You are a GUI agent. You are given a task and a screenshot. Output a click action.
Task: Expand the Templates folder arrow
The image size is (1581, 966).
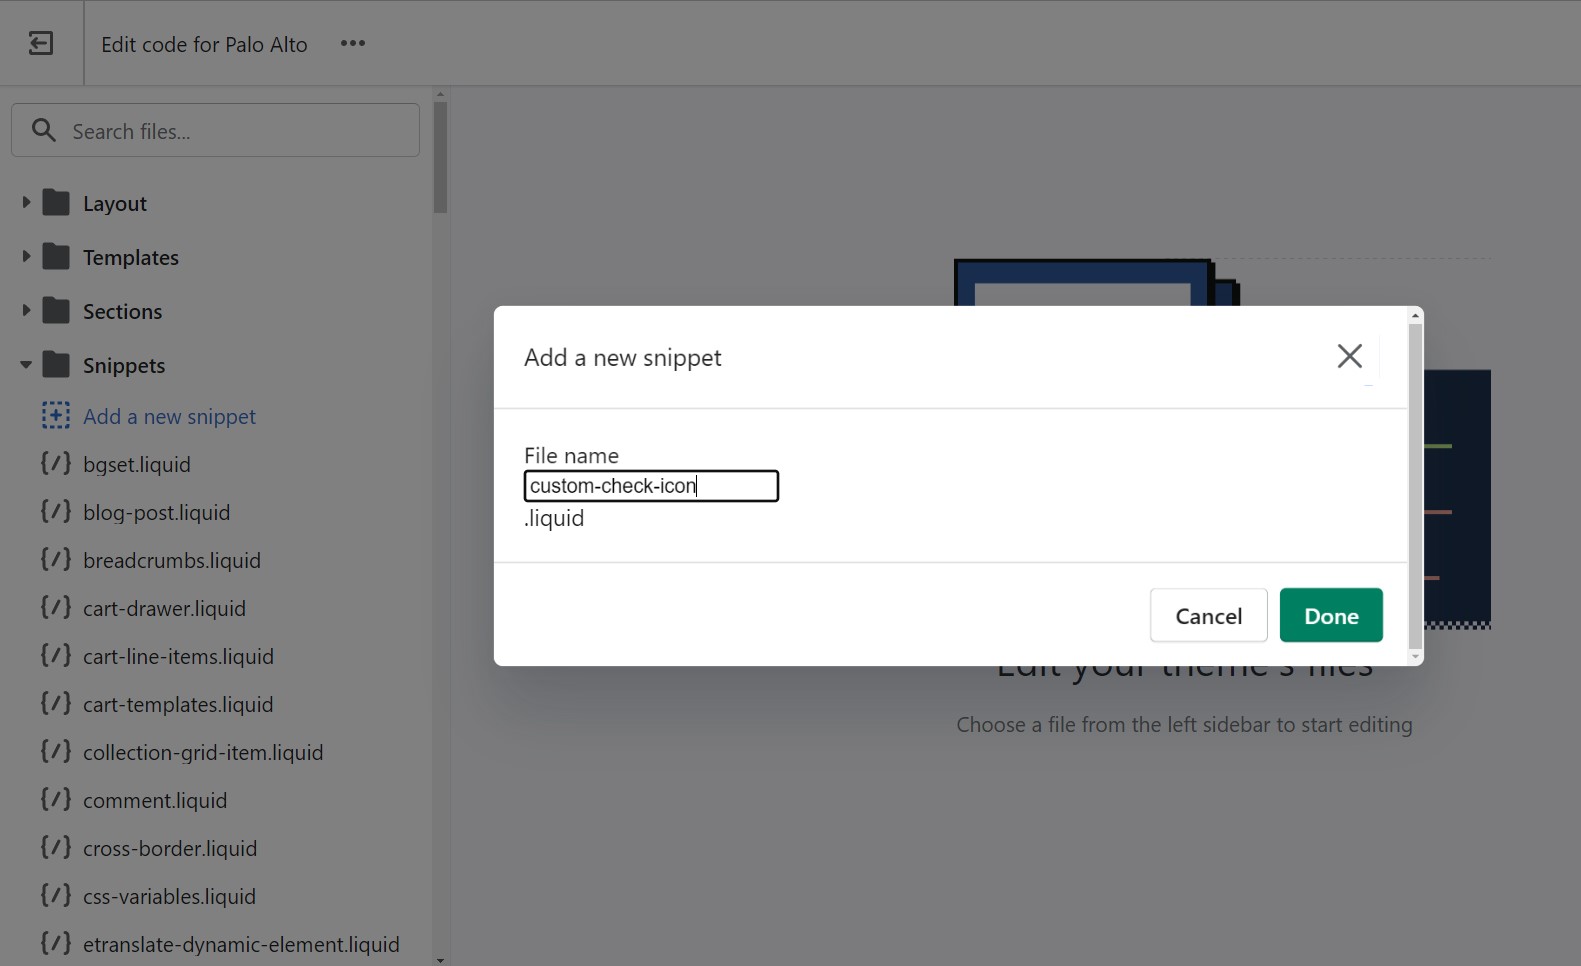coord(26,257)
